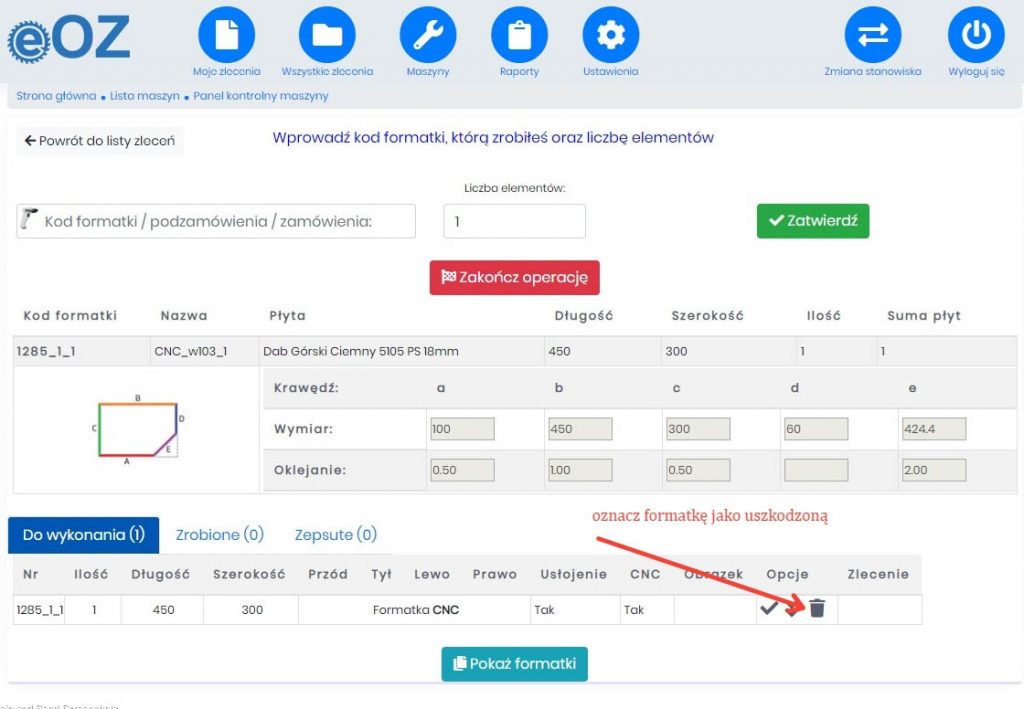Click the trash icon for row 1285_1_1

coord(817,608)
